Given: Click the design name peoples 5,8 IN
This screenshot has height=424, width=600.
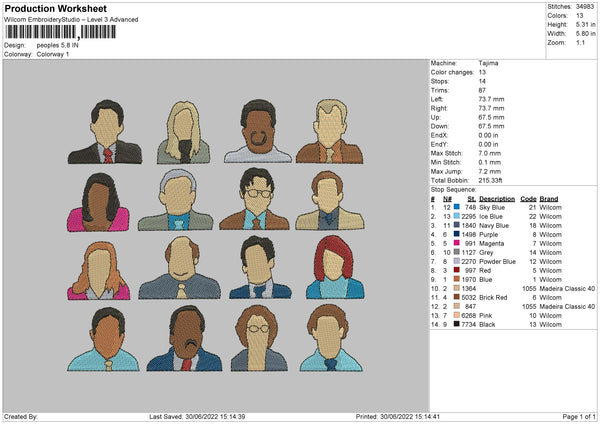Looking at the screenshot, I should tap(57, 45).
